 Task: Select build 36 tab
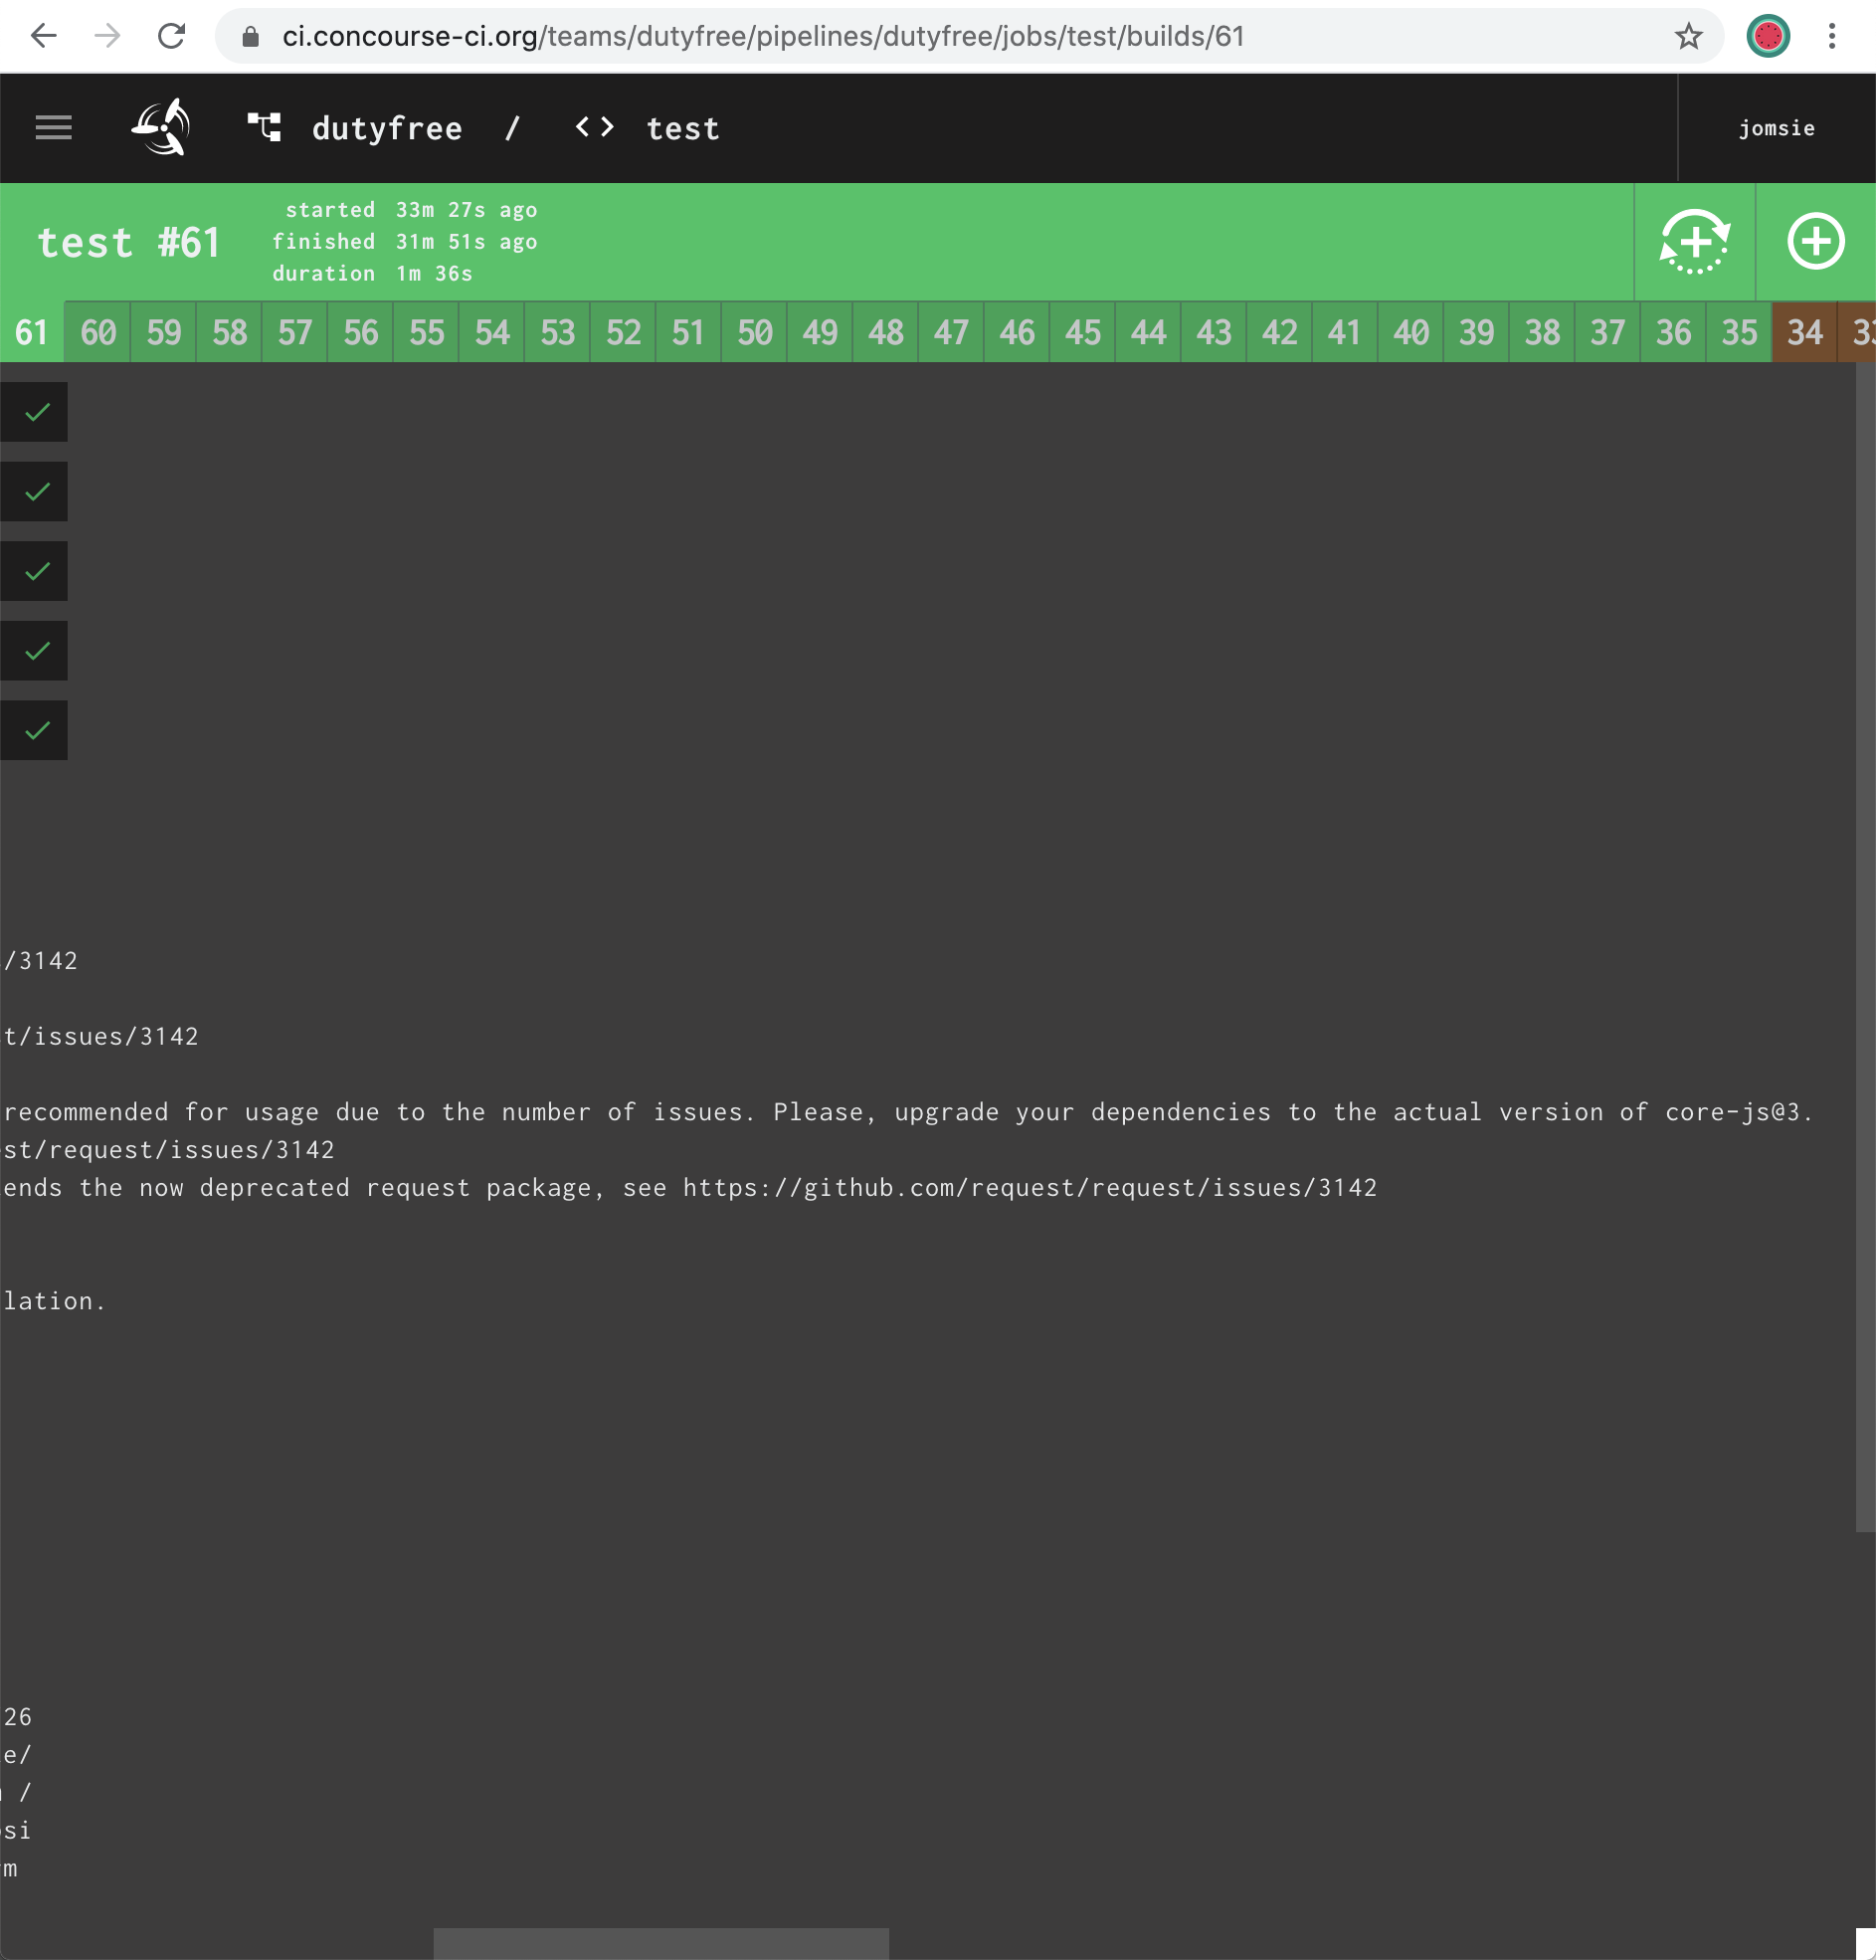[x=1674, y=332]
